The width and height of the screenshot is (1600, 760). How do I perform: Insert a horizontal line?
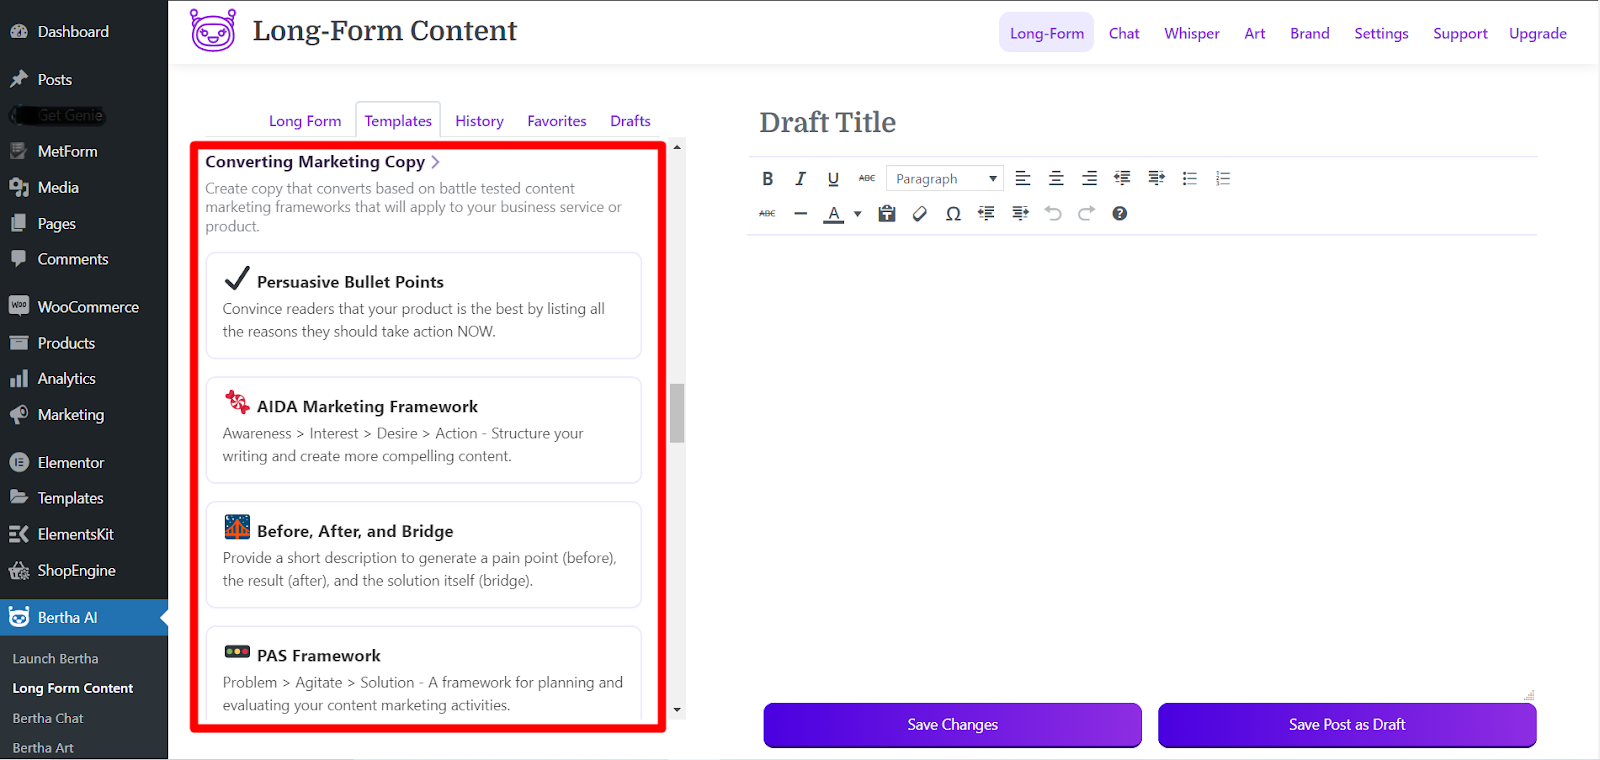(x=800, y=214)
